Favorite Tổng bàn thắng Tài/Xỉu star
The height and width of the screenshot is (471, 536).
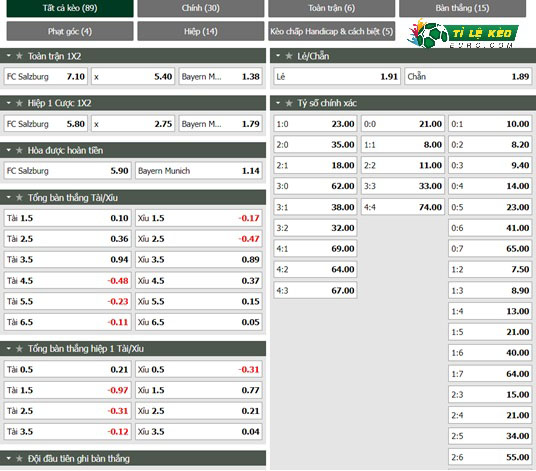pos(19,198)
